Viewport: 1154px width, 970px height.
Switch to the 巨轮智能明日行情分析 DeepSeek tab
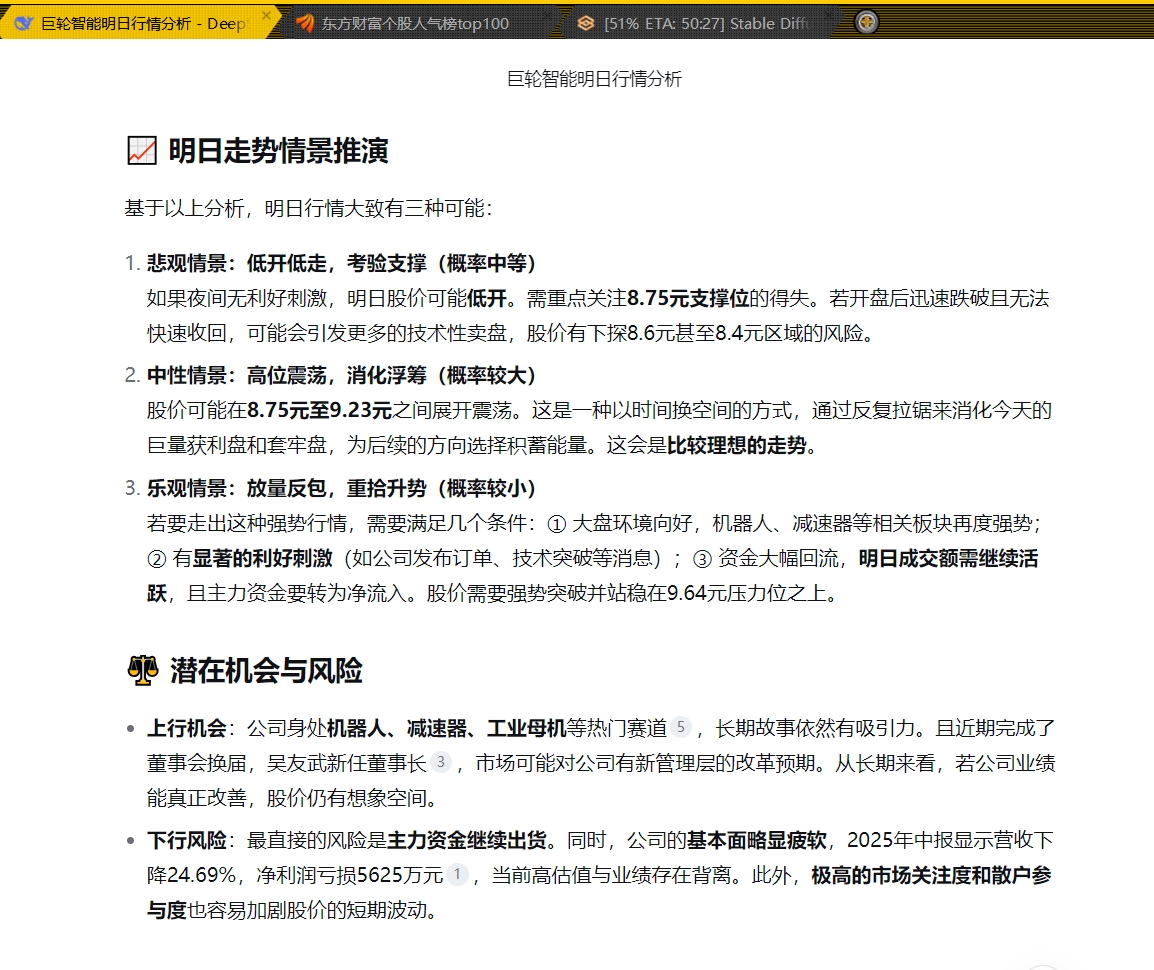click(140, 23)
